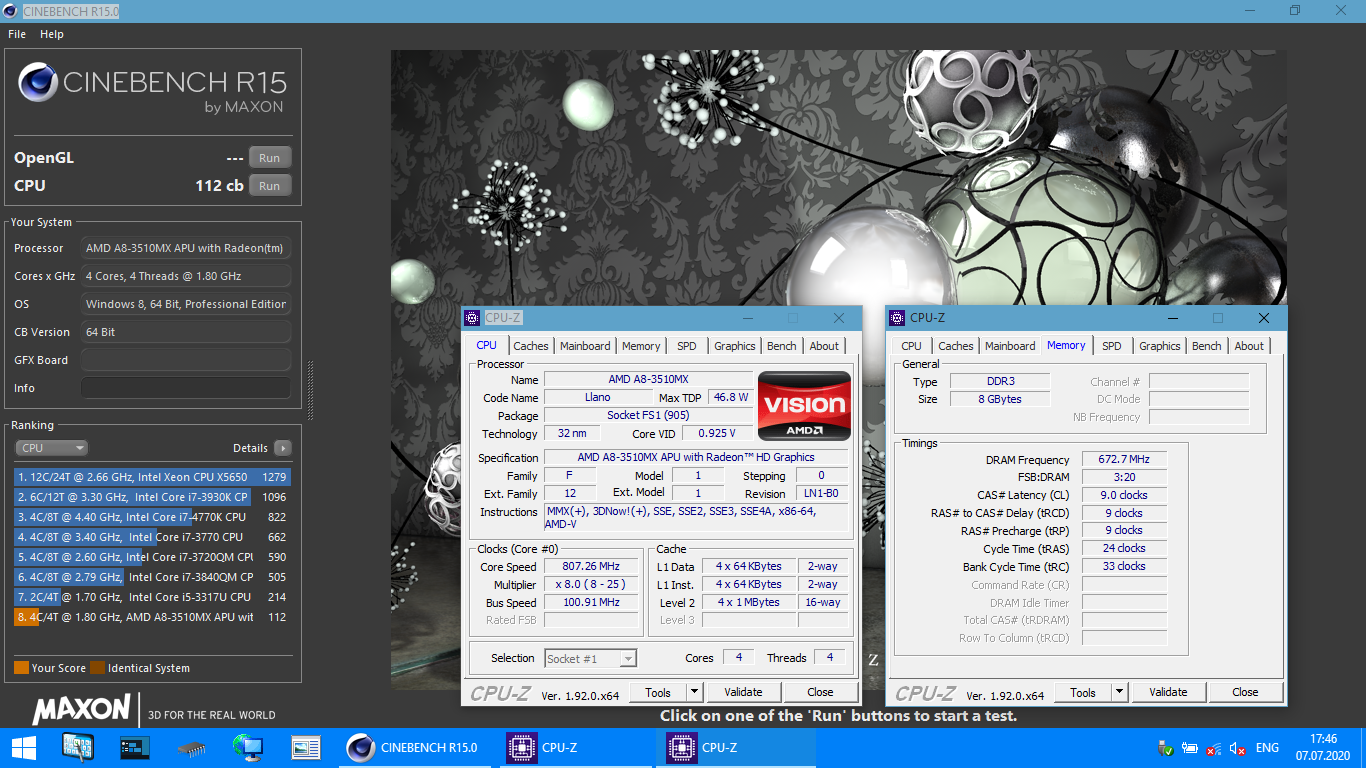Switch to About tab in CPU window
The image size is (1366, 768).
825,346
